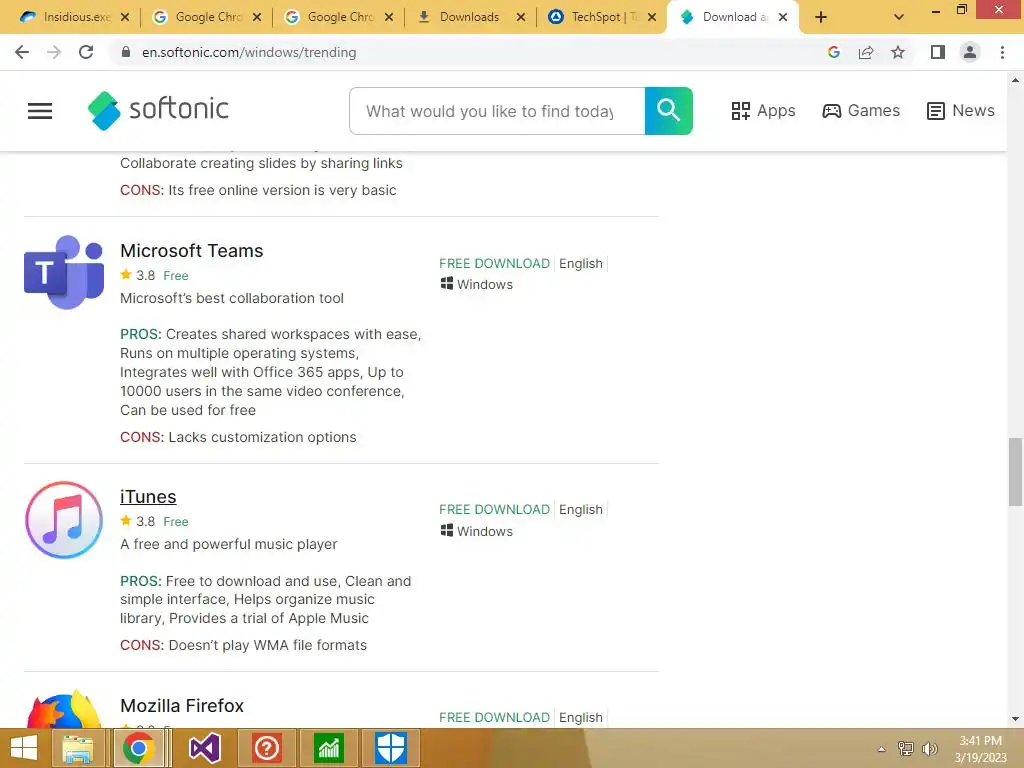Viewport: 1024px width, 768px height.
Task: Click the 3.8 star rating of iTunes
Action: pos(138,521)
